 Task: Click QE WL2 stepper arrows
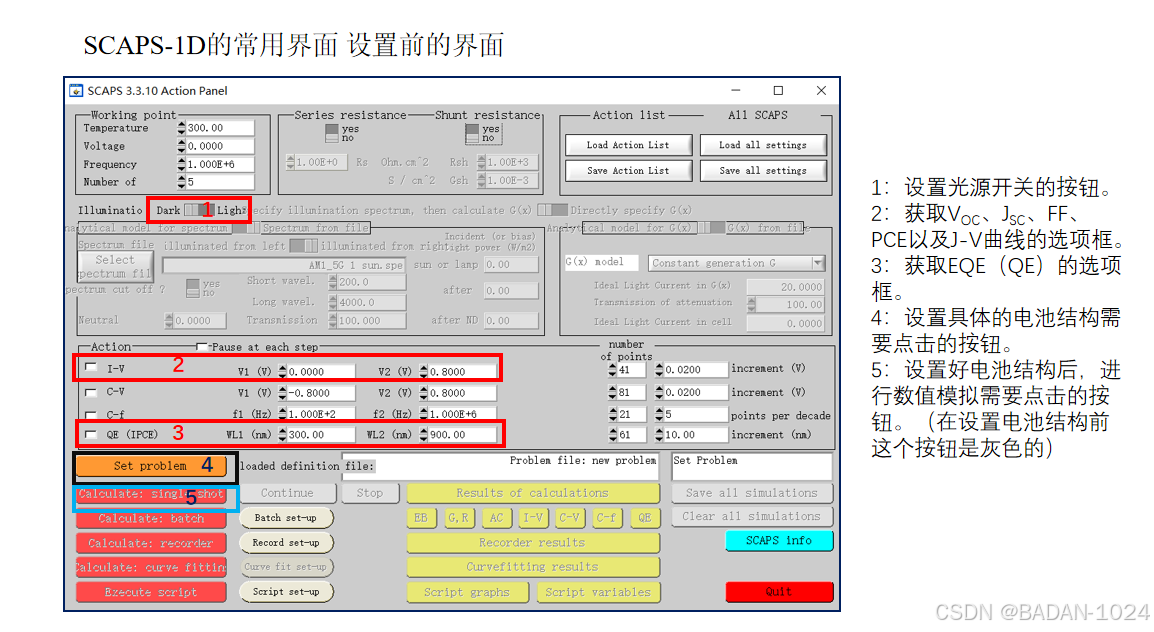(x=423, y=435)
